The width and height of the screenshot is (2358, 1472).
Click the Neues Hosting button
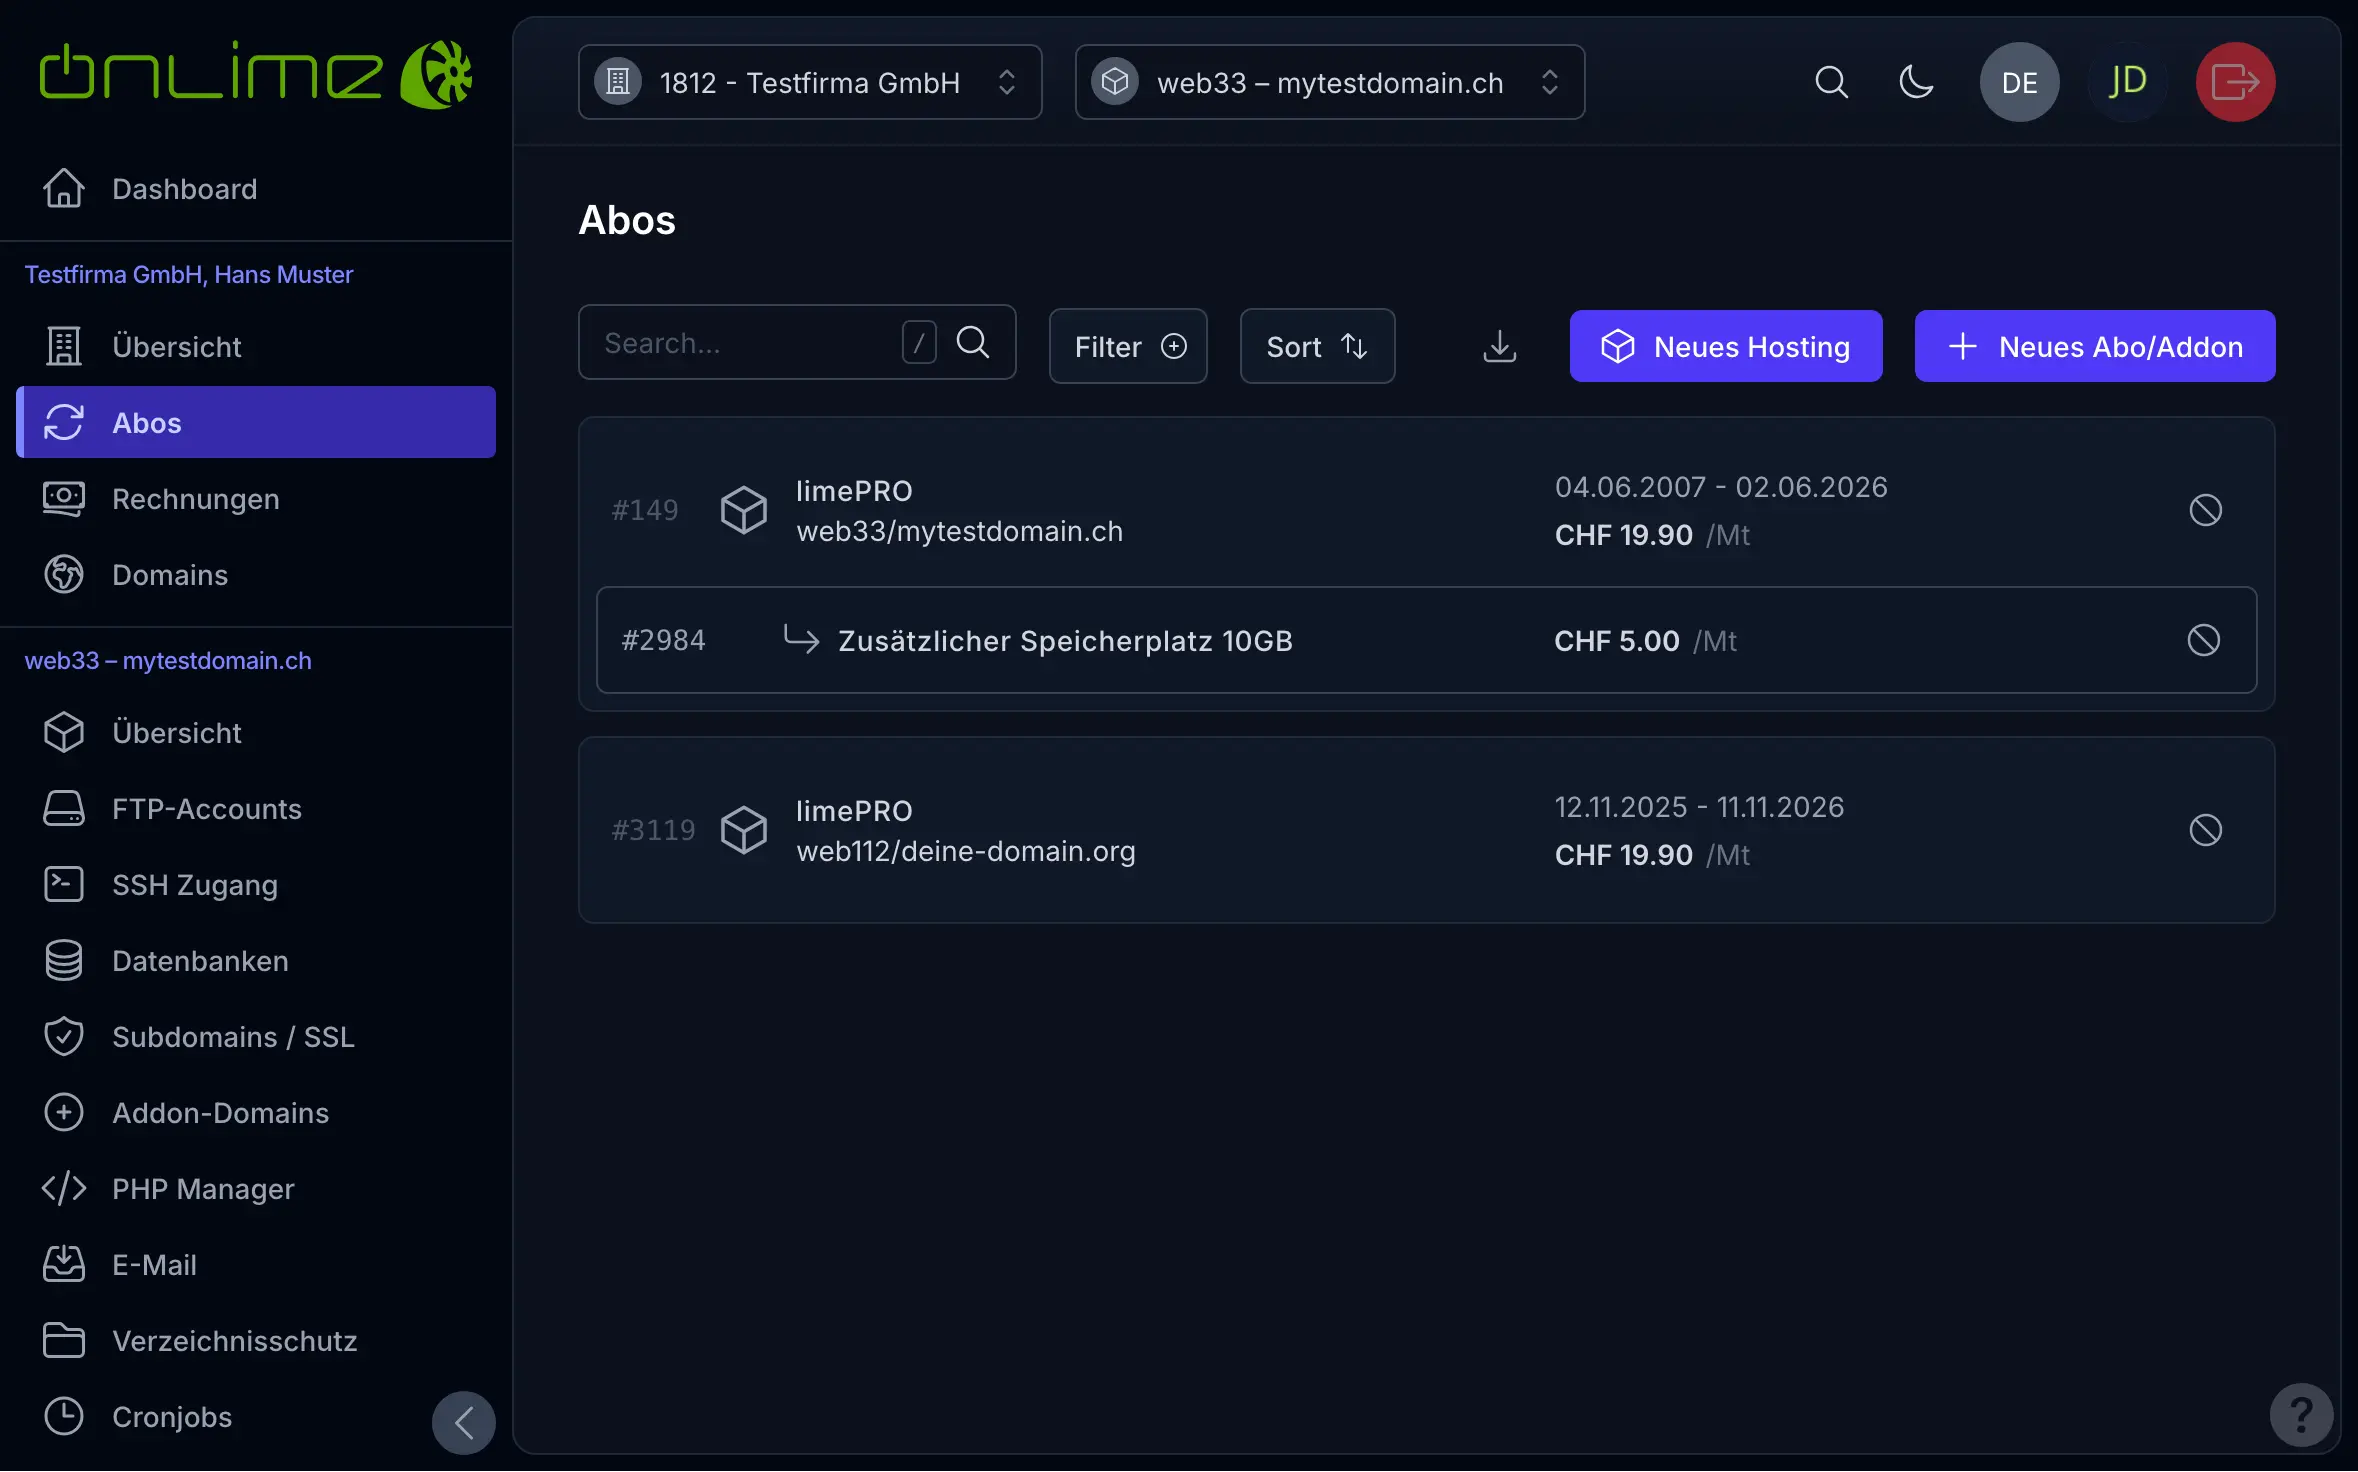pos(1725,346)
